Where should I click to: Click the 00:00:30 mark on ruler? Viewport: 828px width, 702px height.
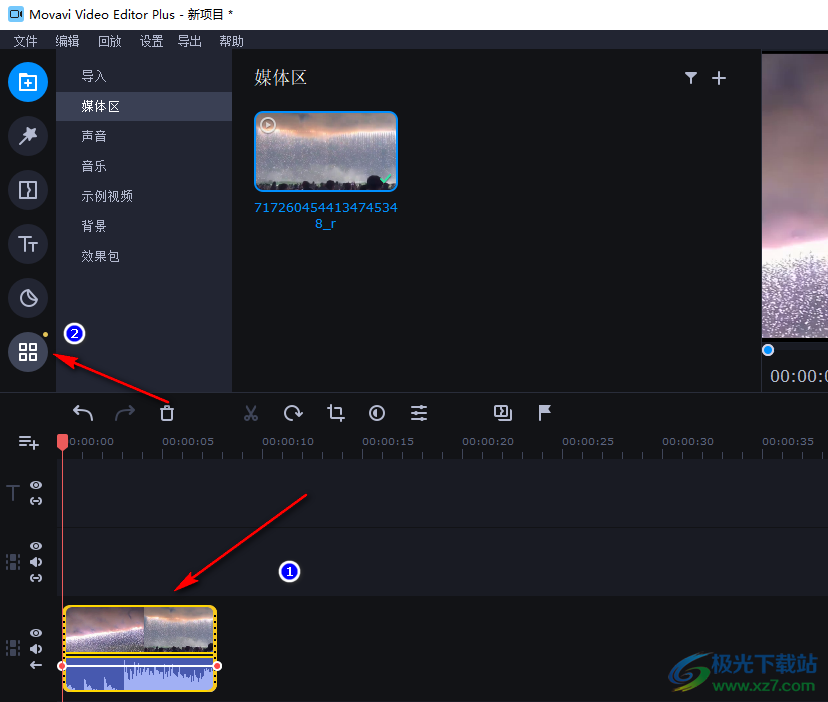[x=688, y=442]
